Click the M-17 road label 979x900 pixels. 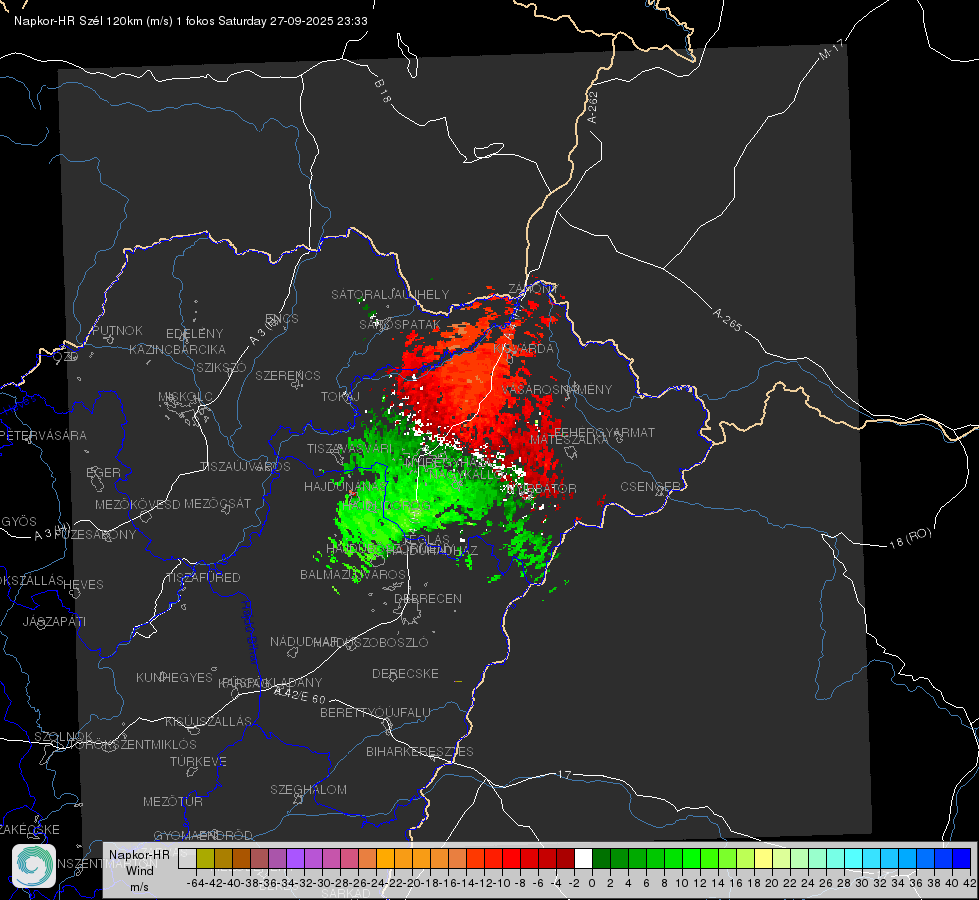tap(831, 49)
